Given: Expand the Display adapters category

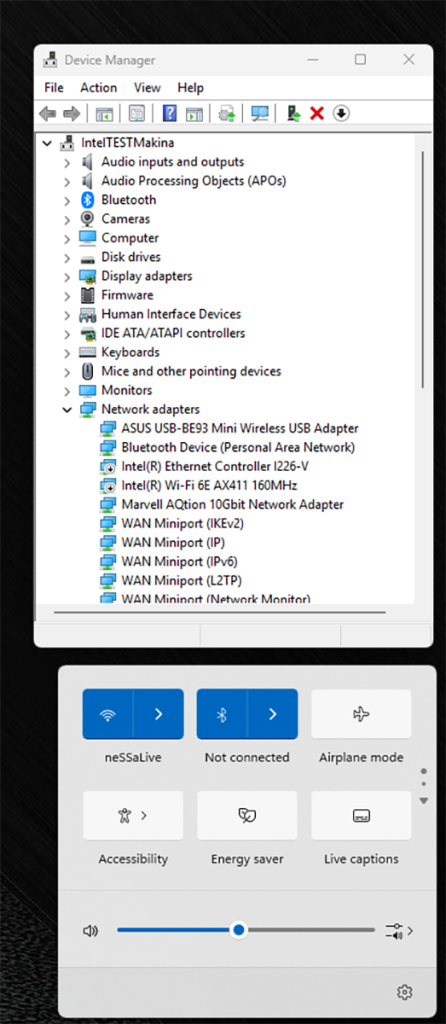Looking at the screenshot, I should click(67, 276).
